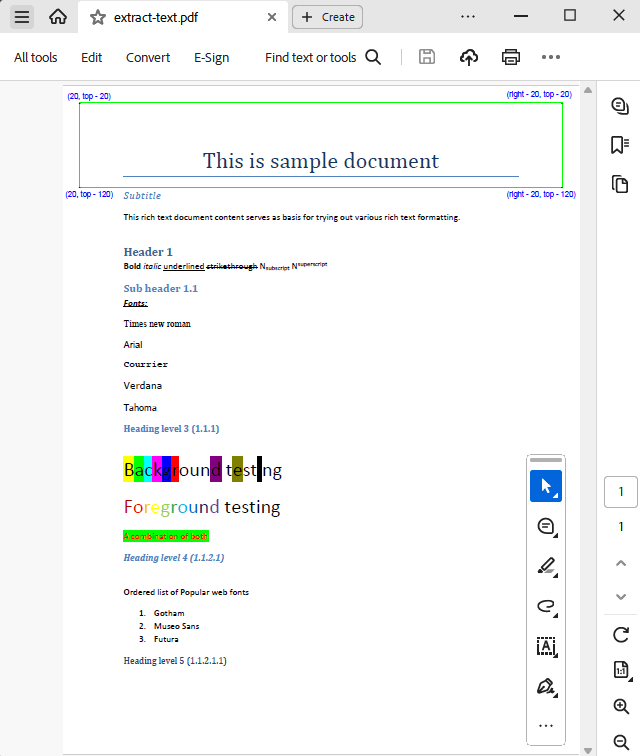Upload file to cloud storage
This screenshot has height=756, width=640.
pos(469,57)
